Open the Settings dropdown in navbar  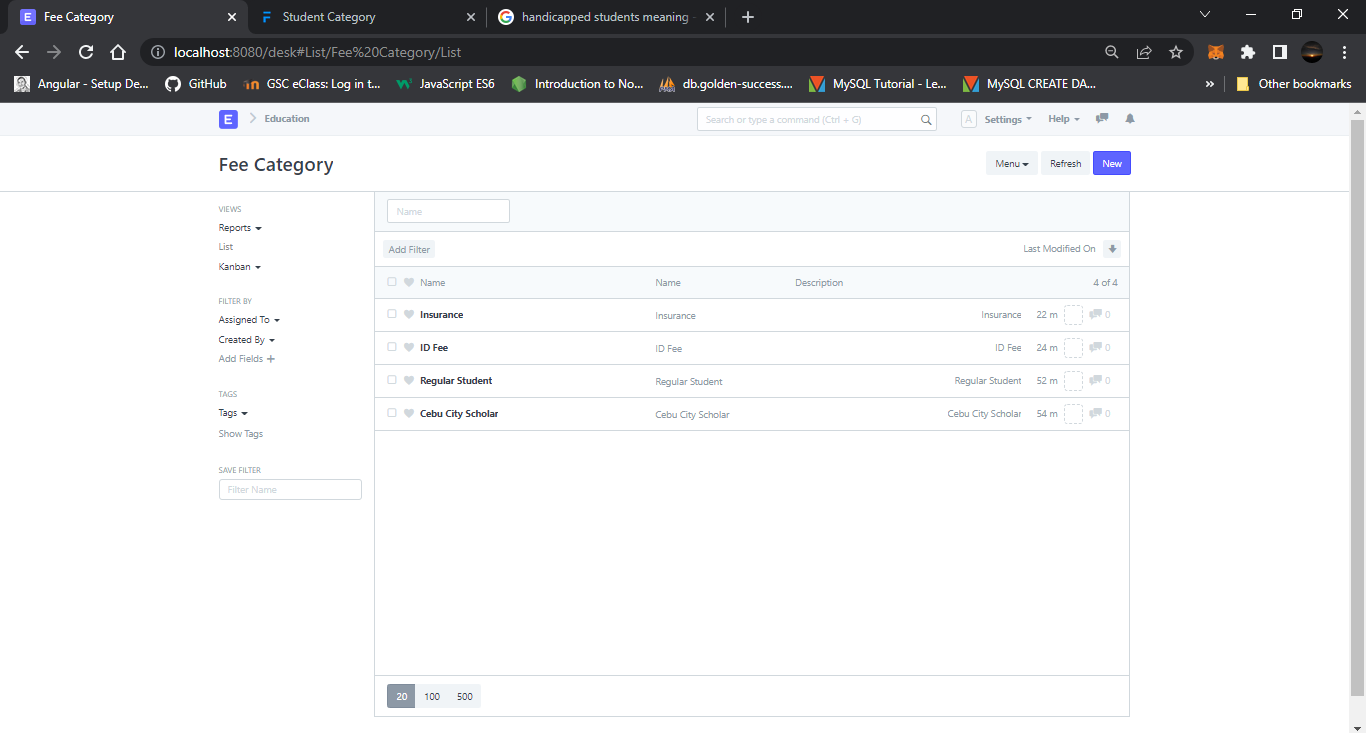click(1008, 119)
